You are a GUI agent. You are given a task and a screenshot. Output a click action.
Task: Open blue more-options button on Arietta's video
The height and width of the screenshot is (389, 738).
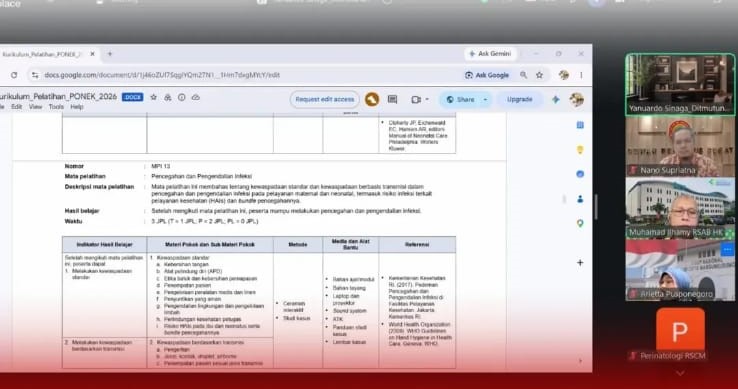728,249
